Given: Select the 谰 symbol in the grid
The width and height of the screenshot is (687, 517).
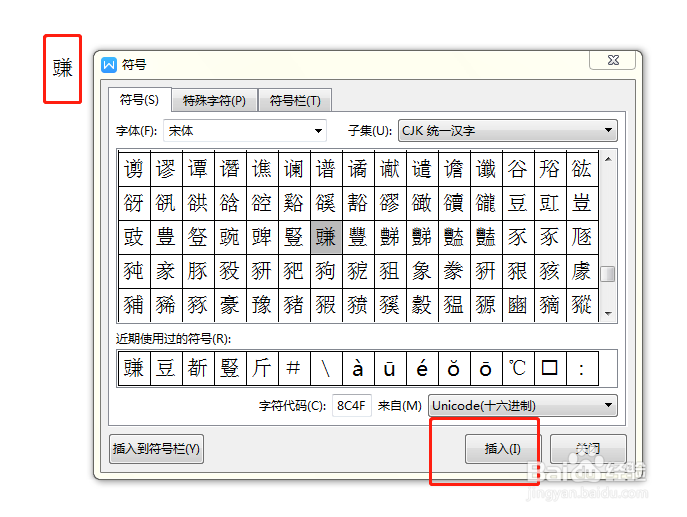Looking at the screenshot, I should tap(294, 169).
